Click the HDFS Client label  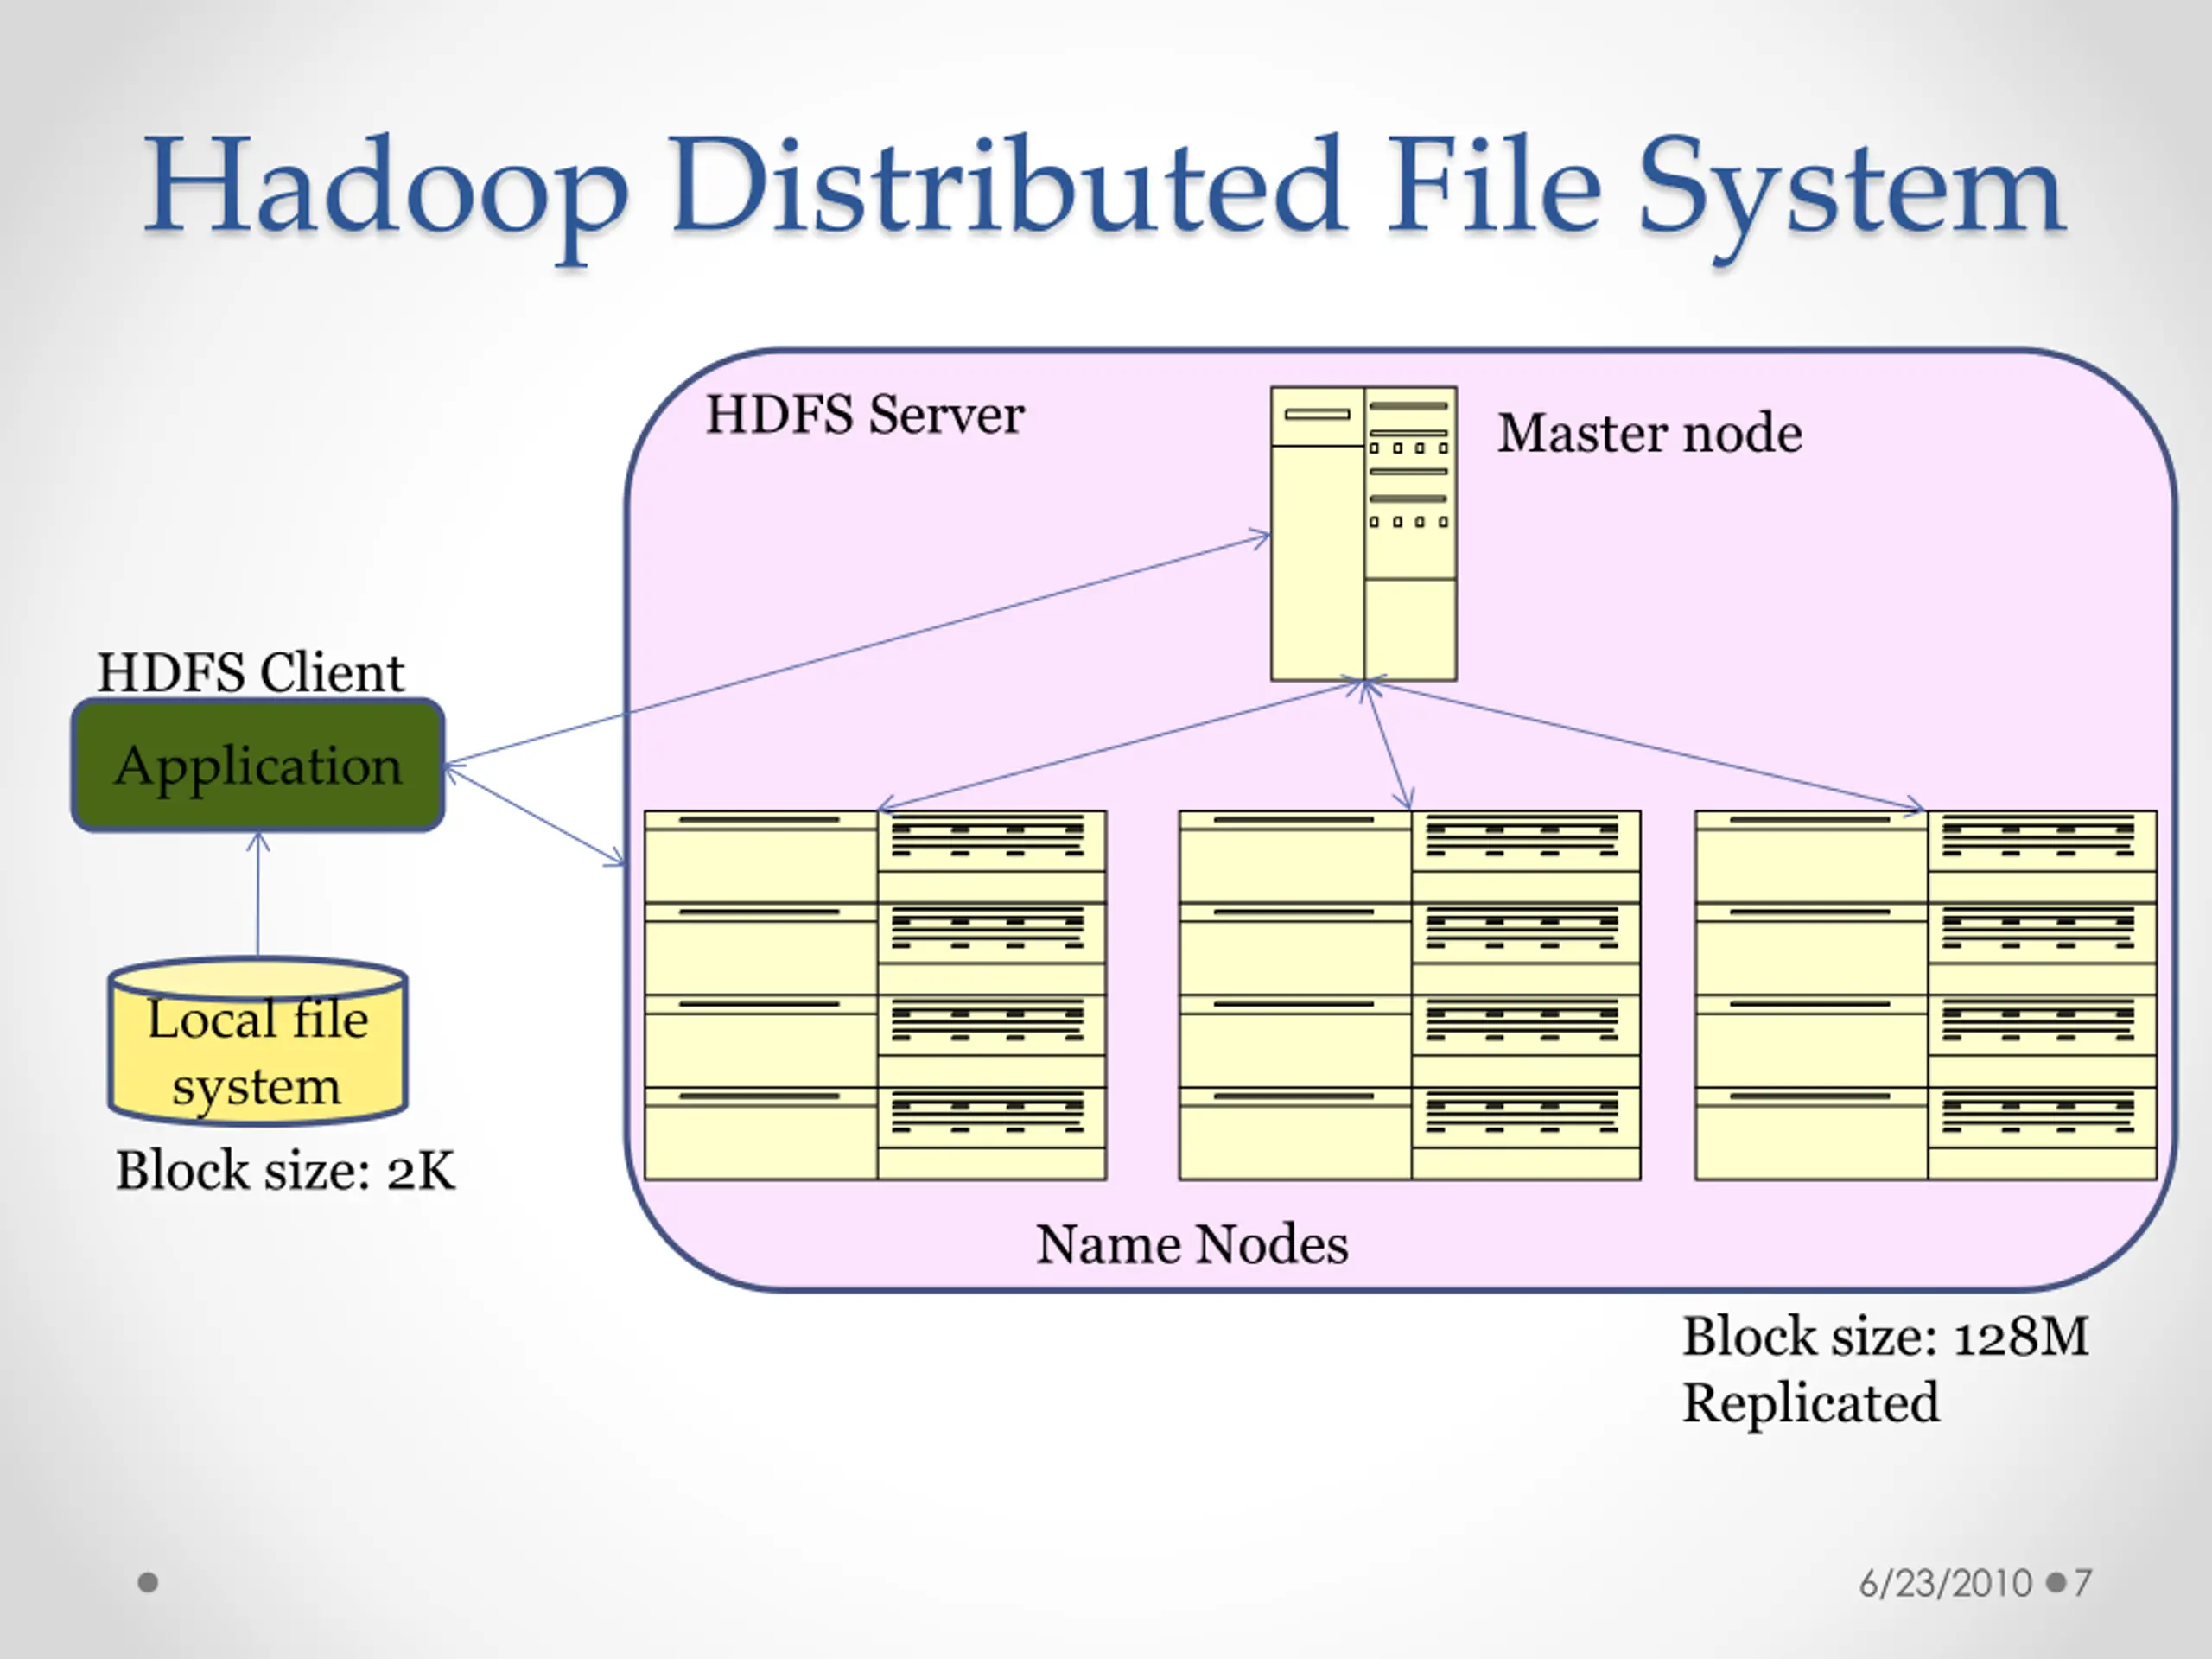point(250,672)
